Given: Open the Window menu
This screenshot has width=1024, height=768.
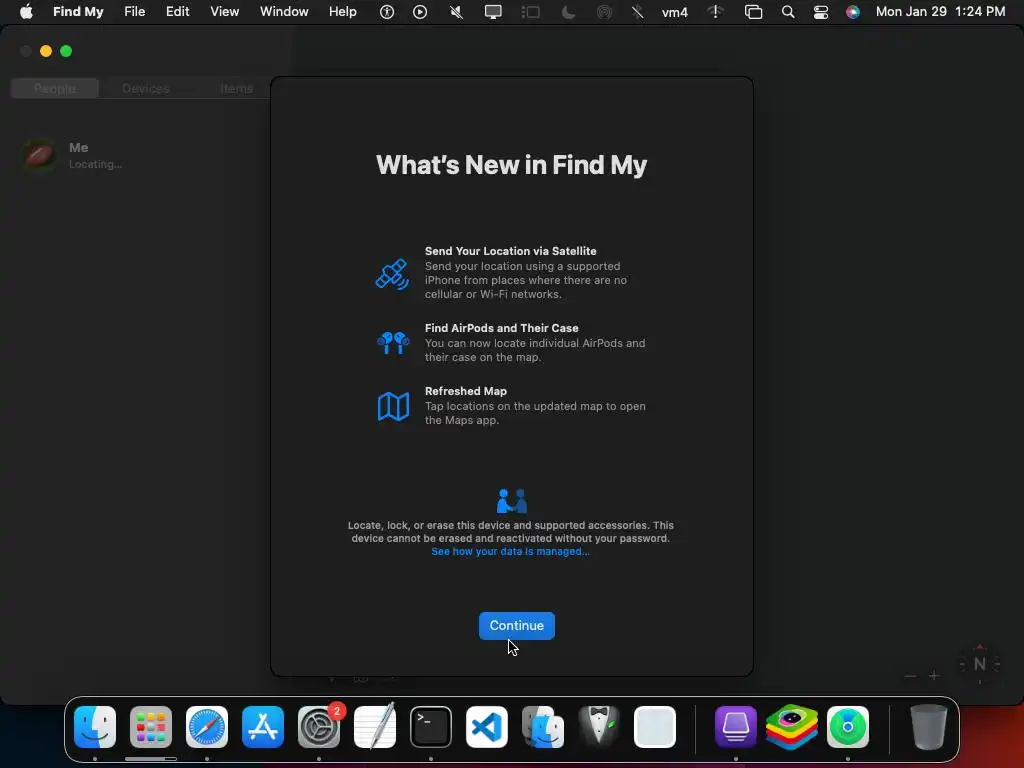Looking at the screenshot, I should click(x=284, y=12).
